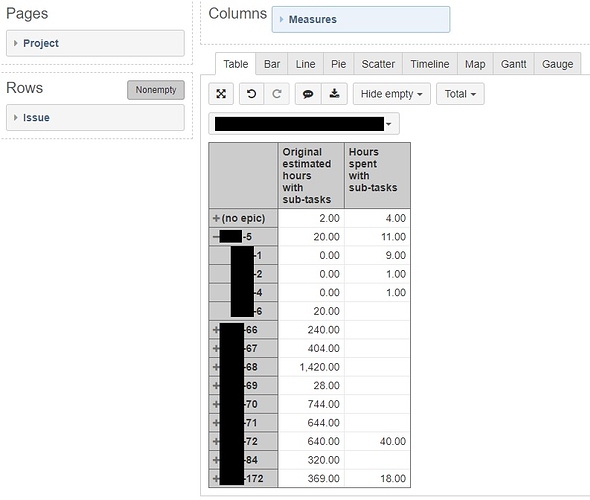Image resolution: width=590 pixels, height=500 pixels.
Task: Open the Hide empty dropdown
Action: (391, 94)
